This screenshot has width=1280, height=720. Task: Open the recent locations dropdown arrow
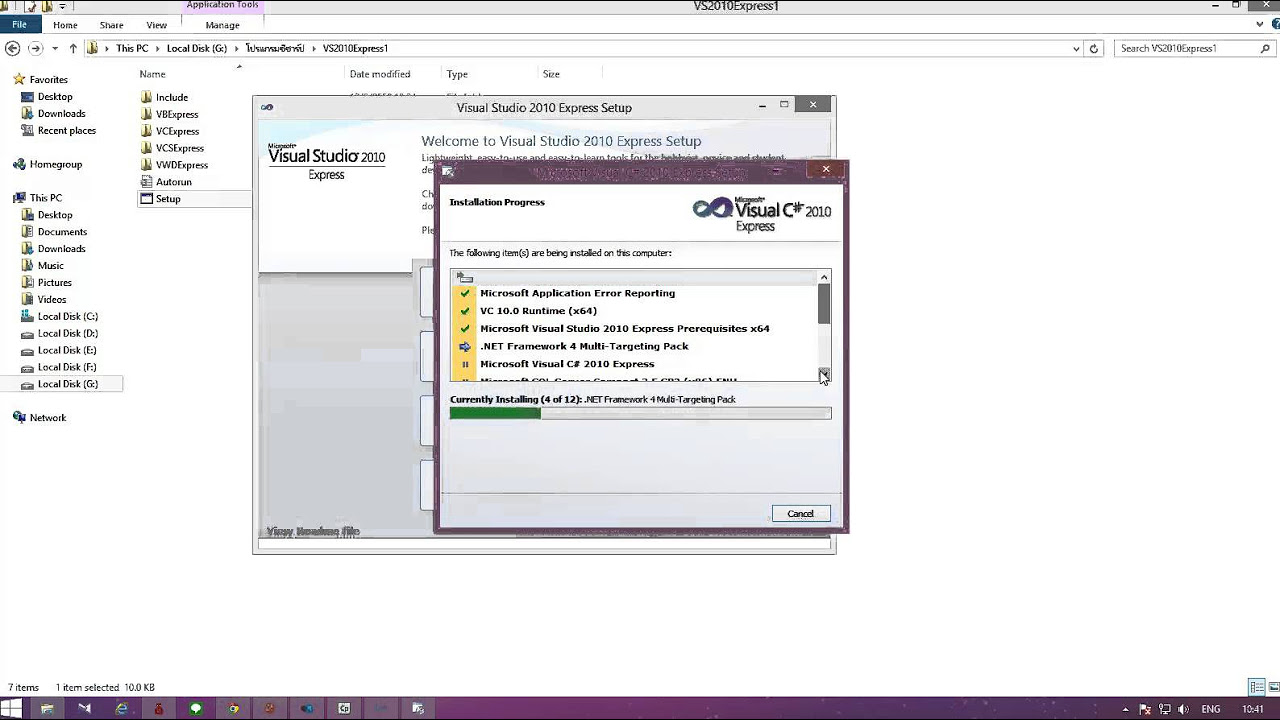point(55,48)
